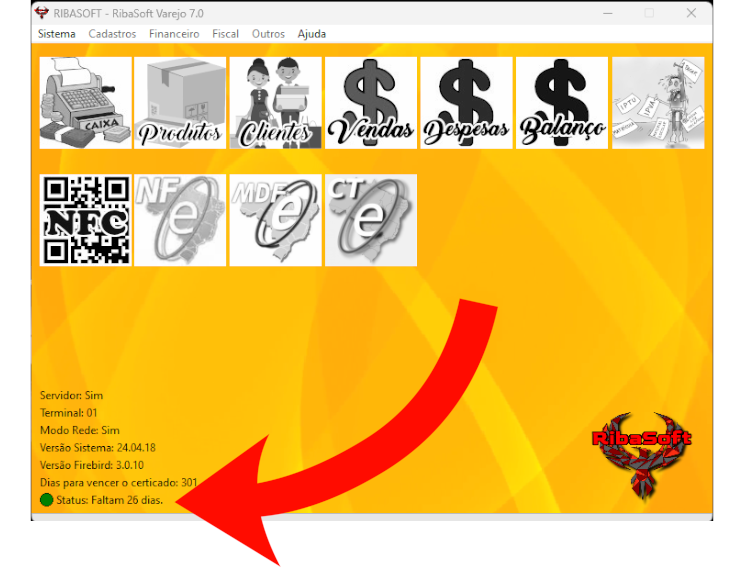Open the Ajuda menu

coord(312,34)
